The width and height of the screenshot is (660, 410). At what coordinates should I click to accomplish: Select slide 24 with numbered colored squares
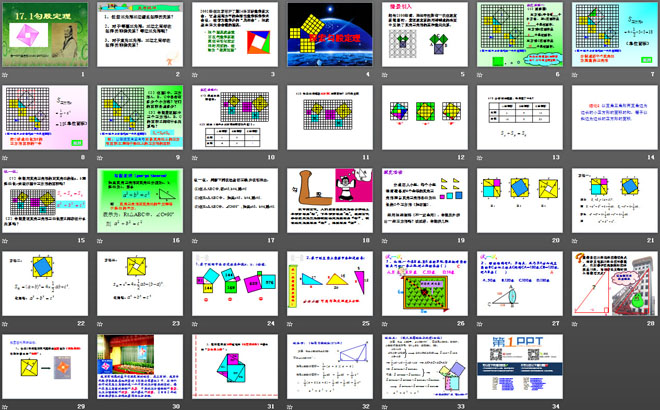pos(235,284)
